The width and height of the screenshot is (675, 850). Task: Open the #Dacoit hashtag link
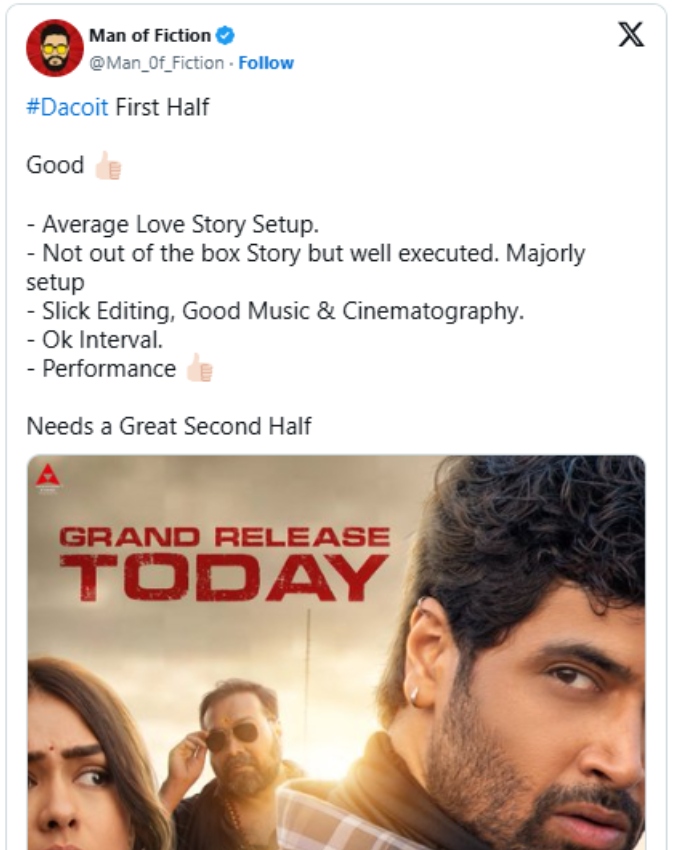67,108
